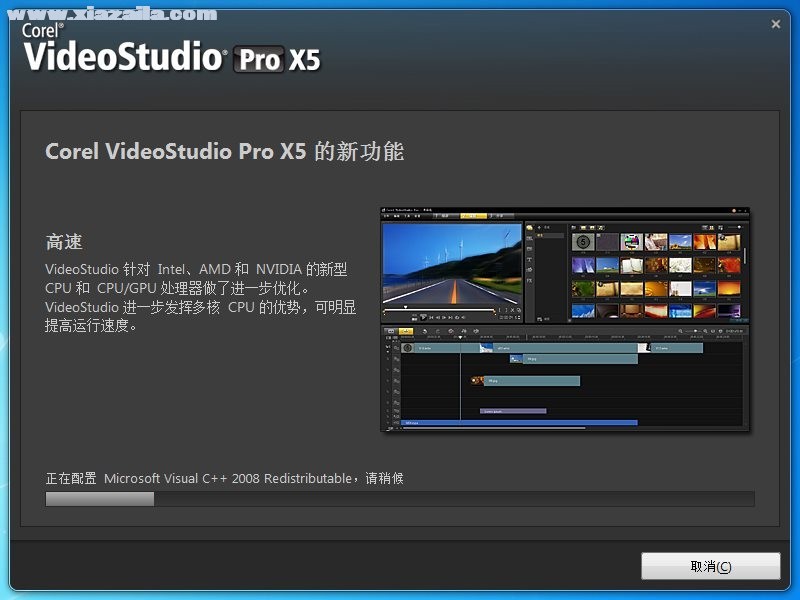
Task: Click the heading "Corel VideoStudio Pro X5 的新功能"
Action: click(224, 152)
